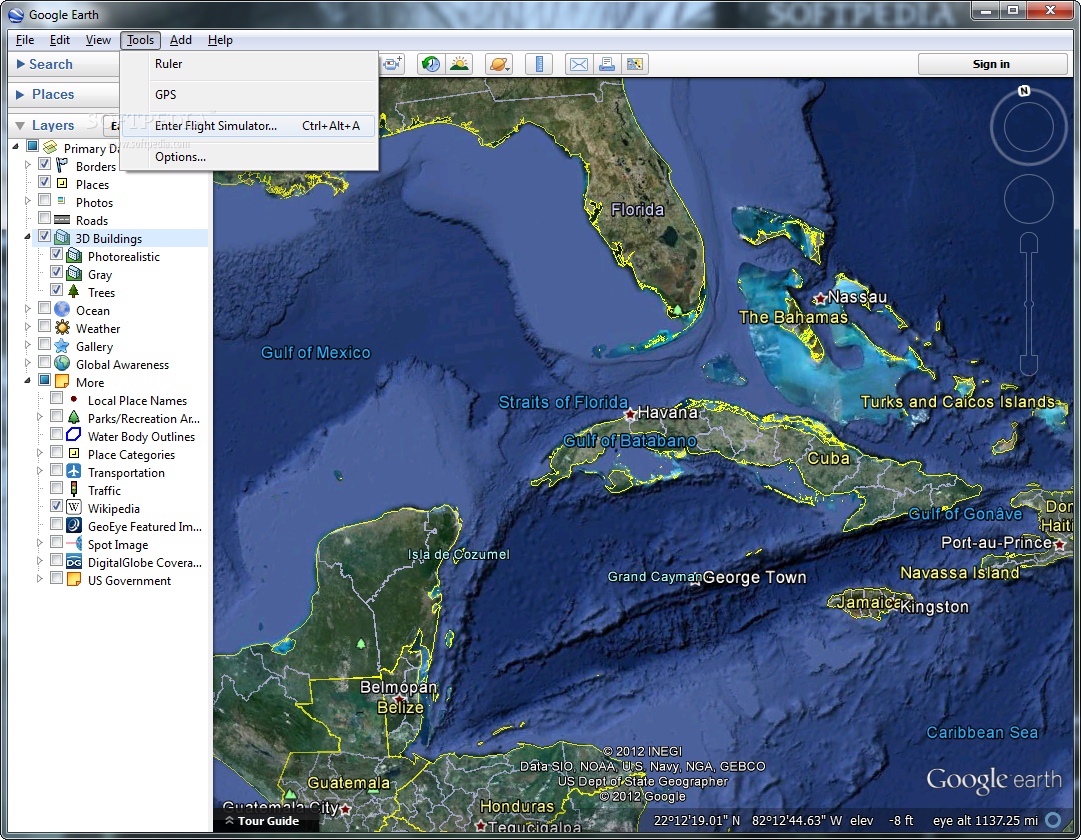Open the Tour Guide panel
Screen dimensions: 1081x840
tap(263, 821)
